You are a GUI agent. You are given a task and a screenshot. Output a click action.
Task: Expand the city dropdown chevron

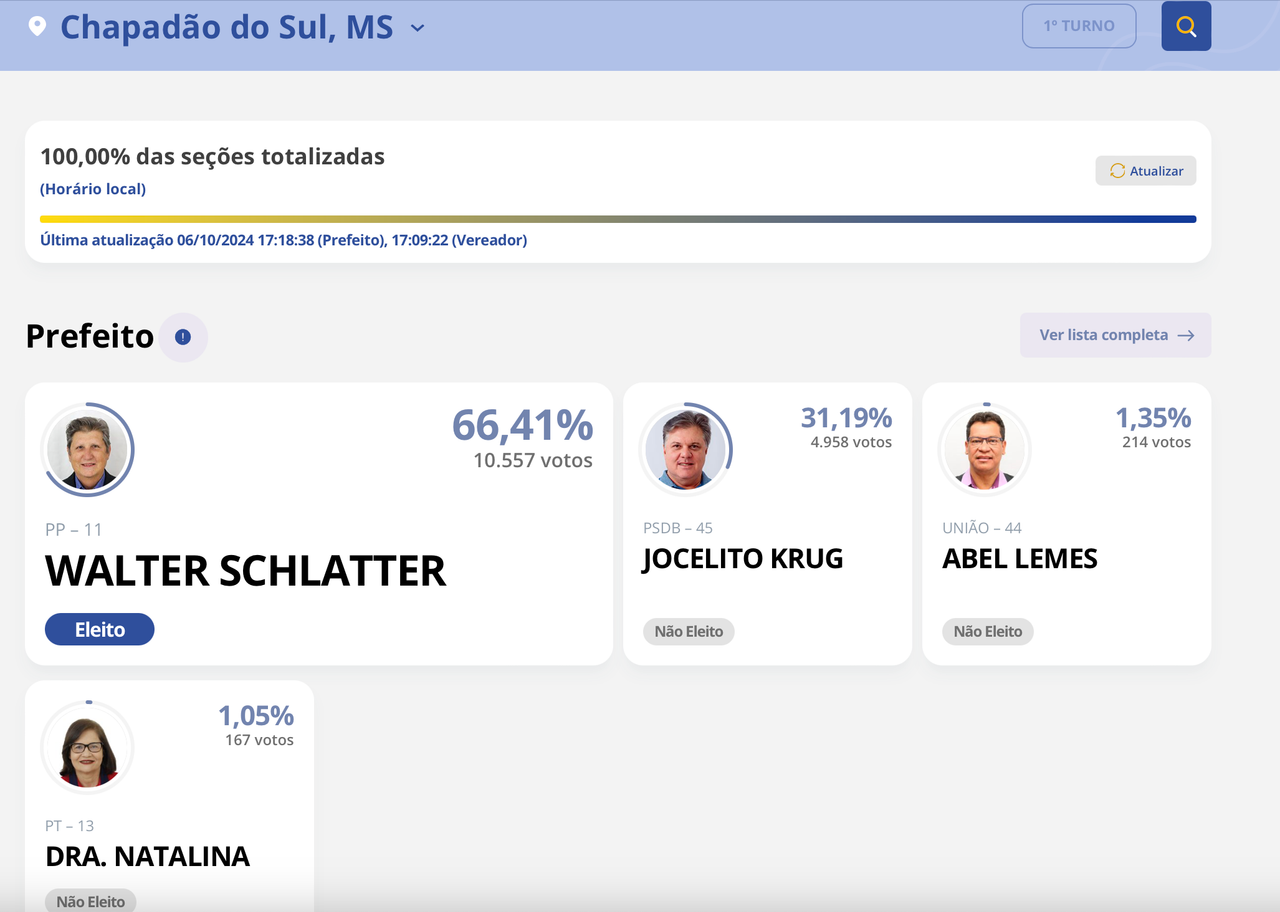click(418, 28)
